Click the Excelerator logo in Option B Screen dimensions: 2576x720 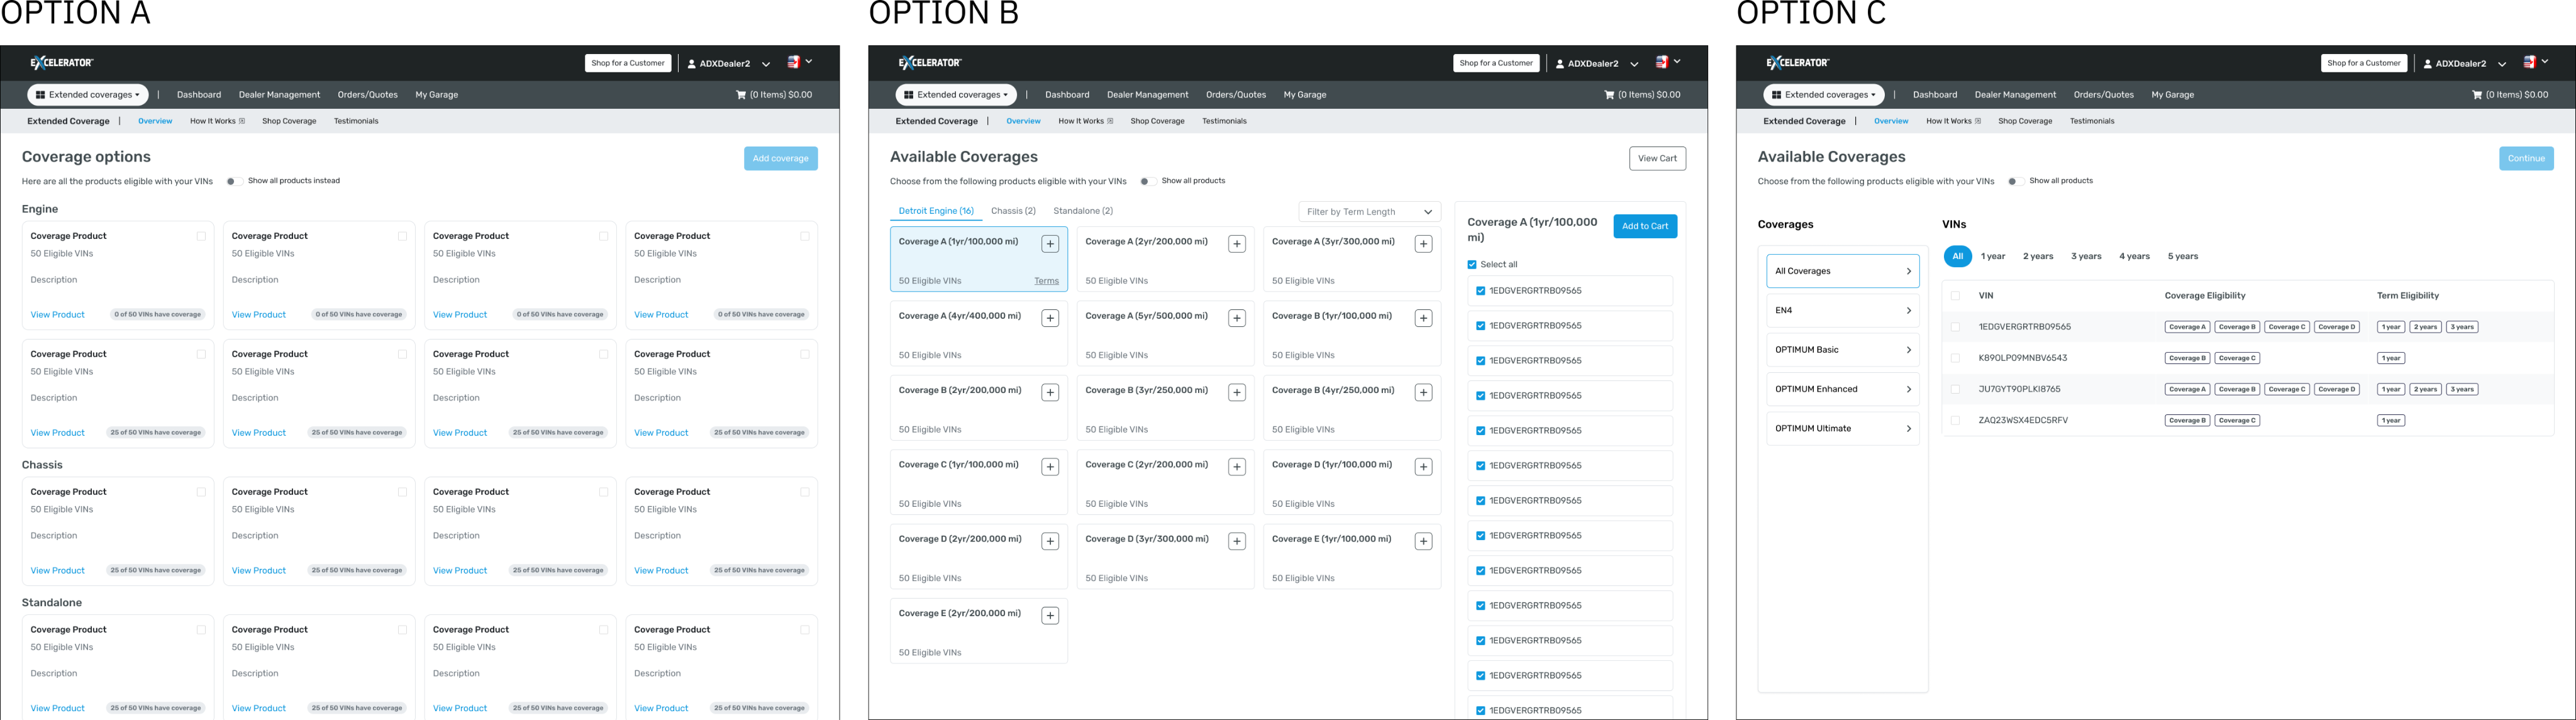pos(930,63)
